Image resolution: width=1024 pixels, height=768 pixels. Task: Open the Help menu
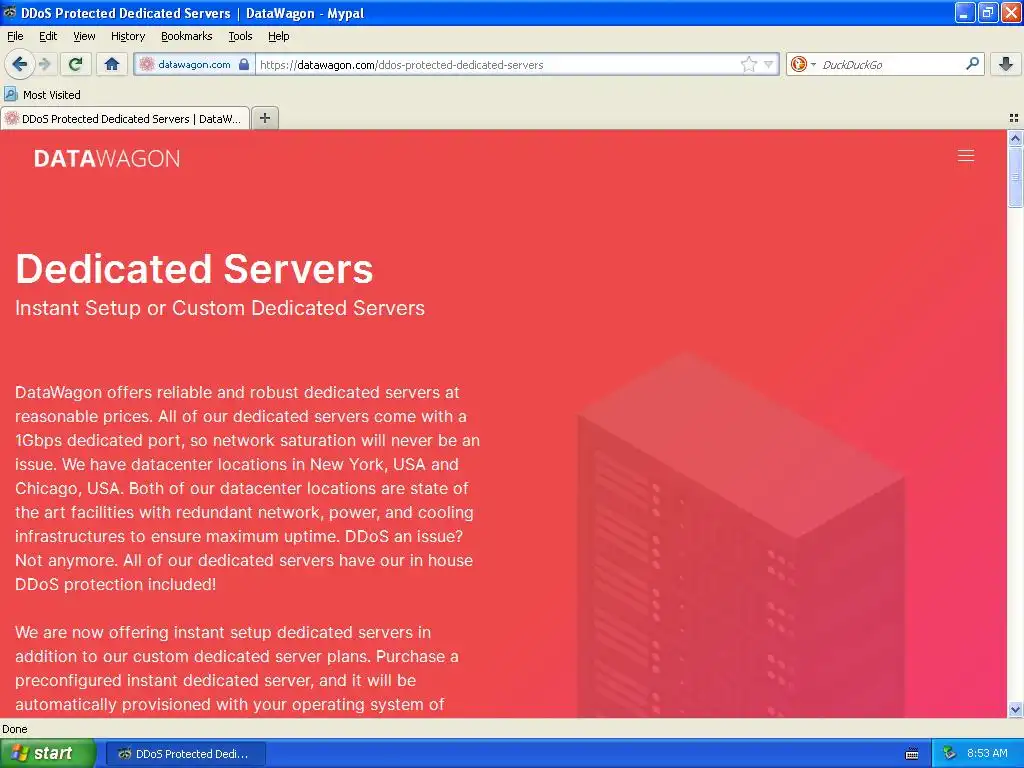click(x=278, y=36)
